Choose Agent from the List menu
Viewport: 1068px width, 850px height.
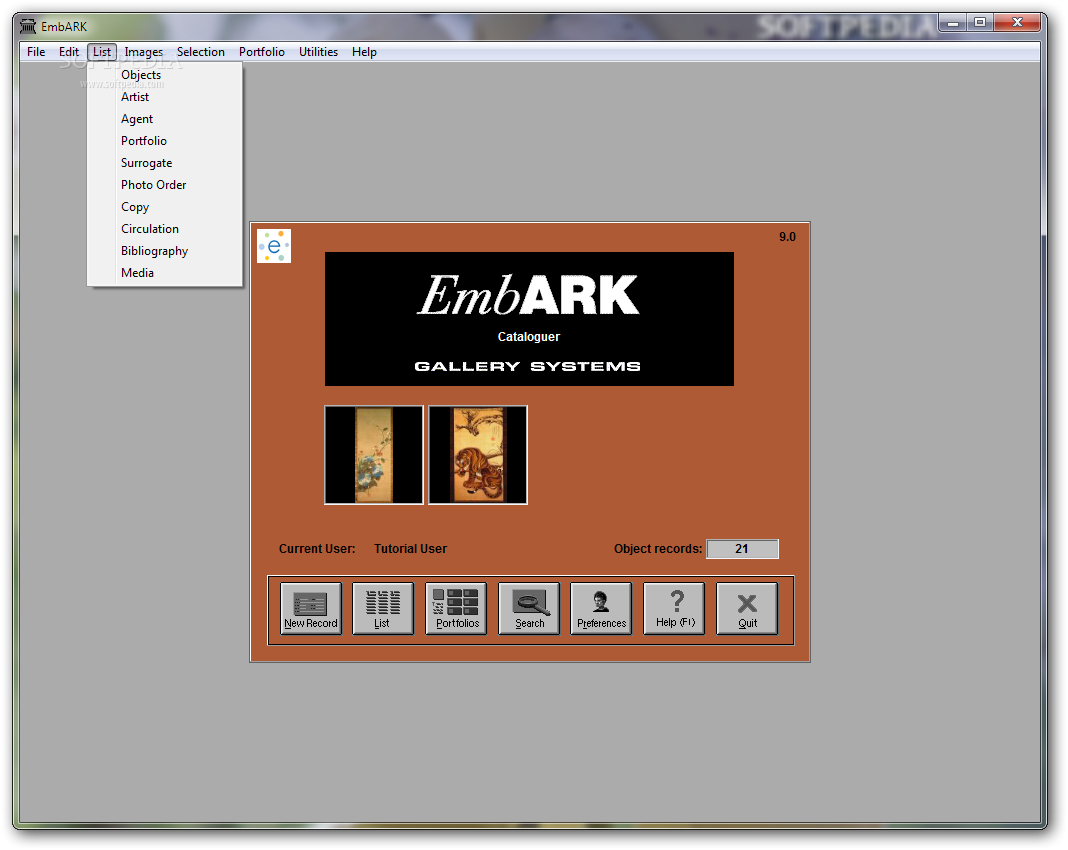click(165, 119)
